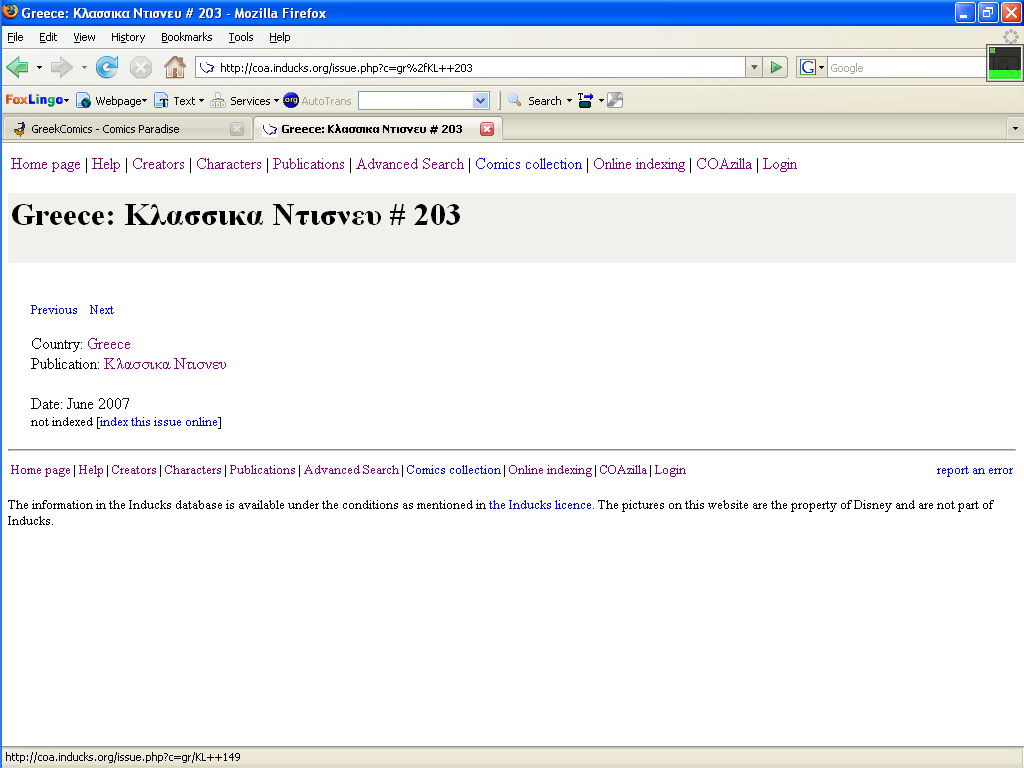Click the Stop loading icon
The width and height of the screenshot is (1024, 768).
point(140,67)
